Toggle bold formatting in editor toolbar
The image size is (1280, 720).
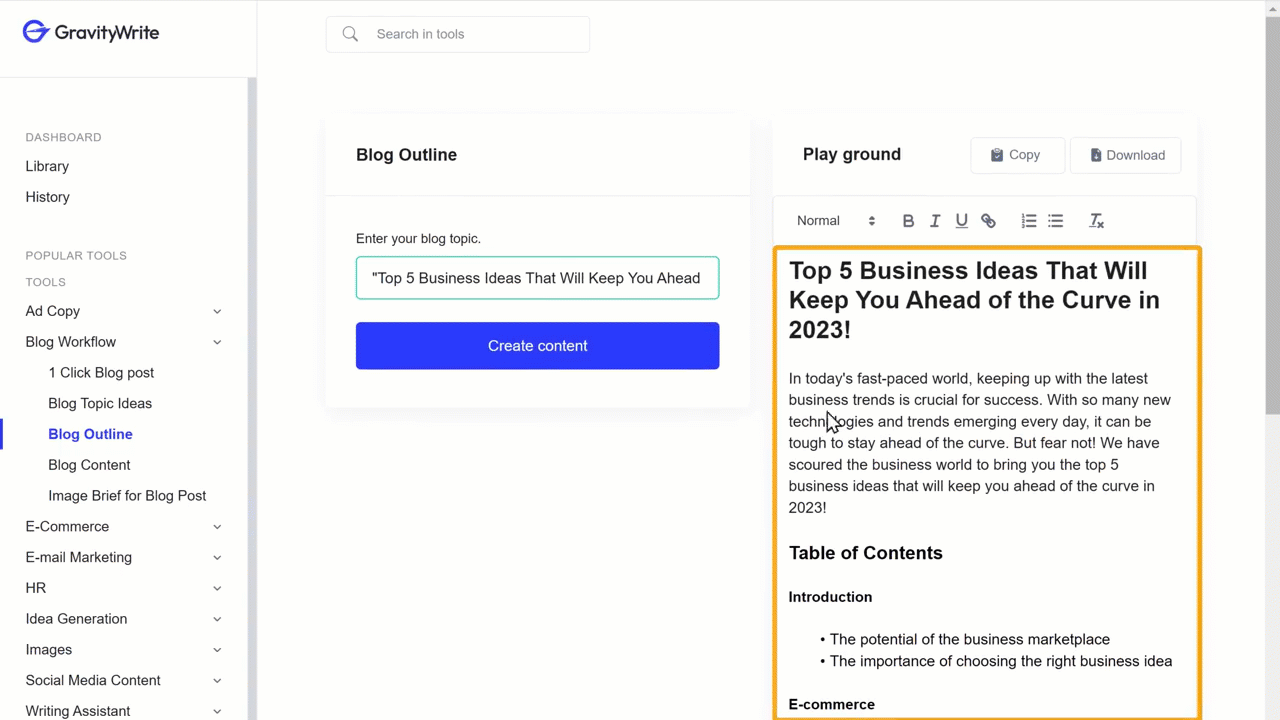pos(908,221)
